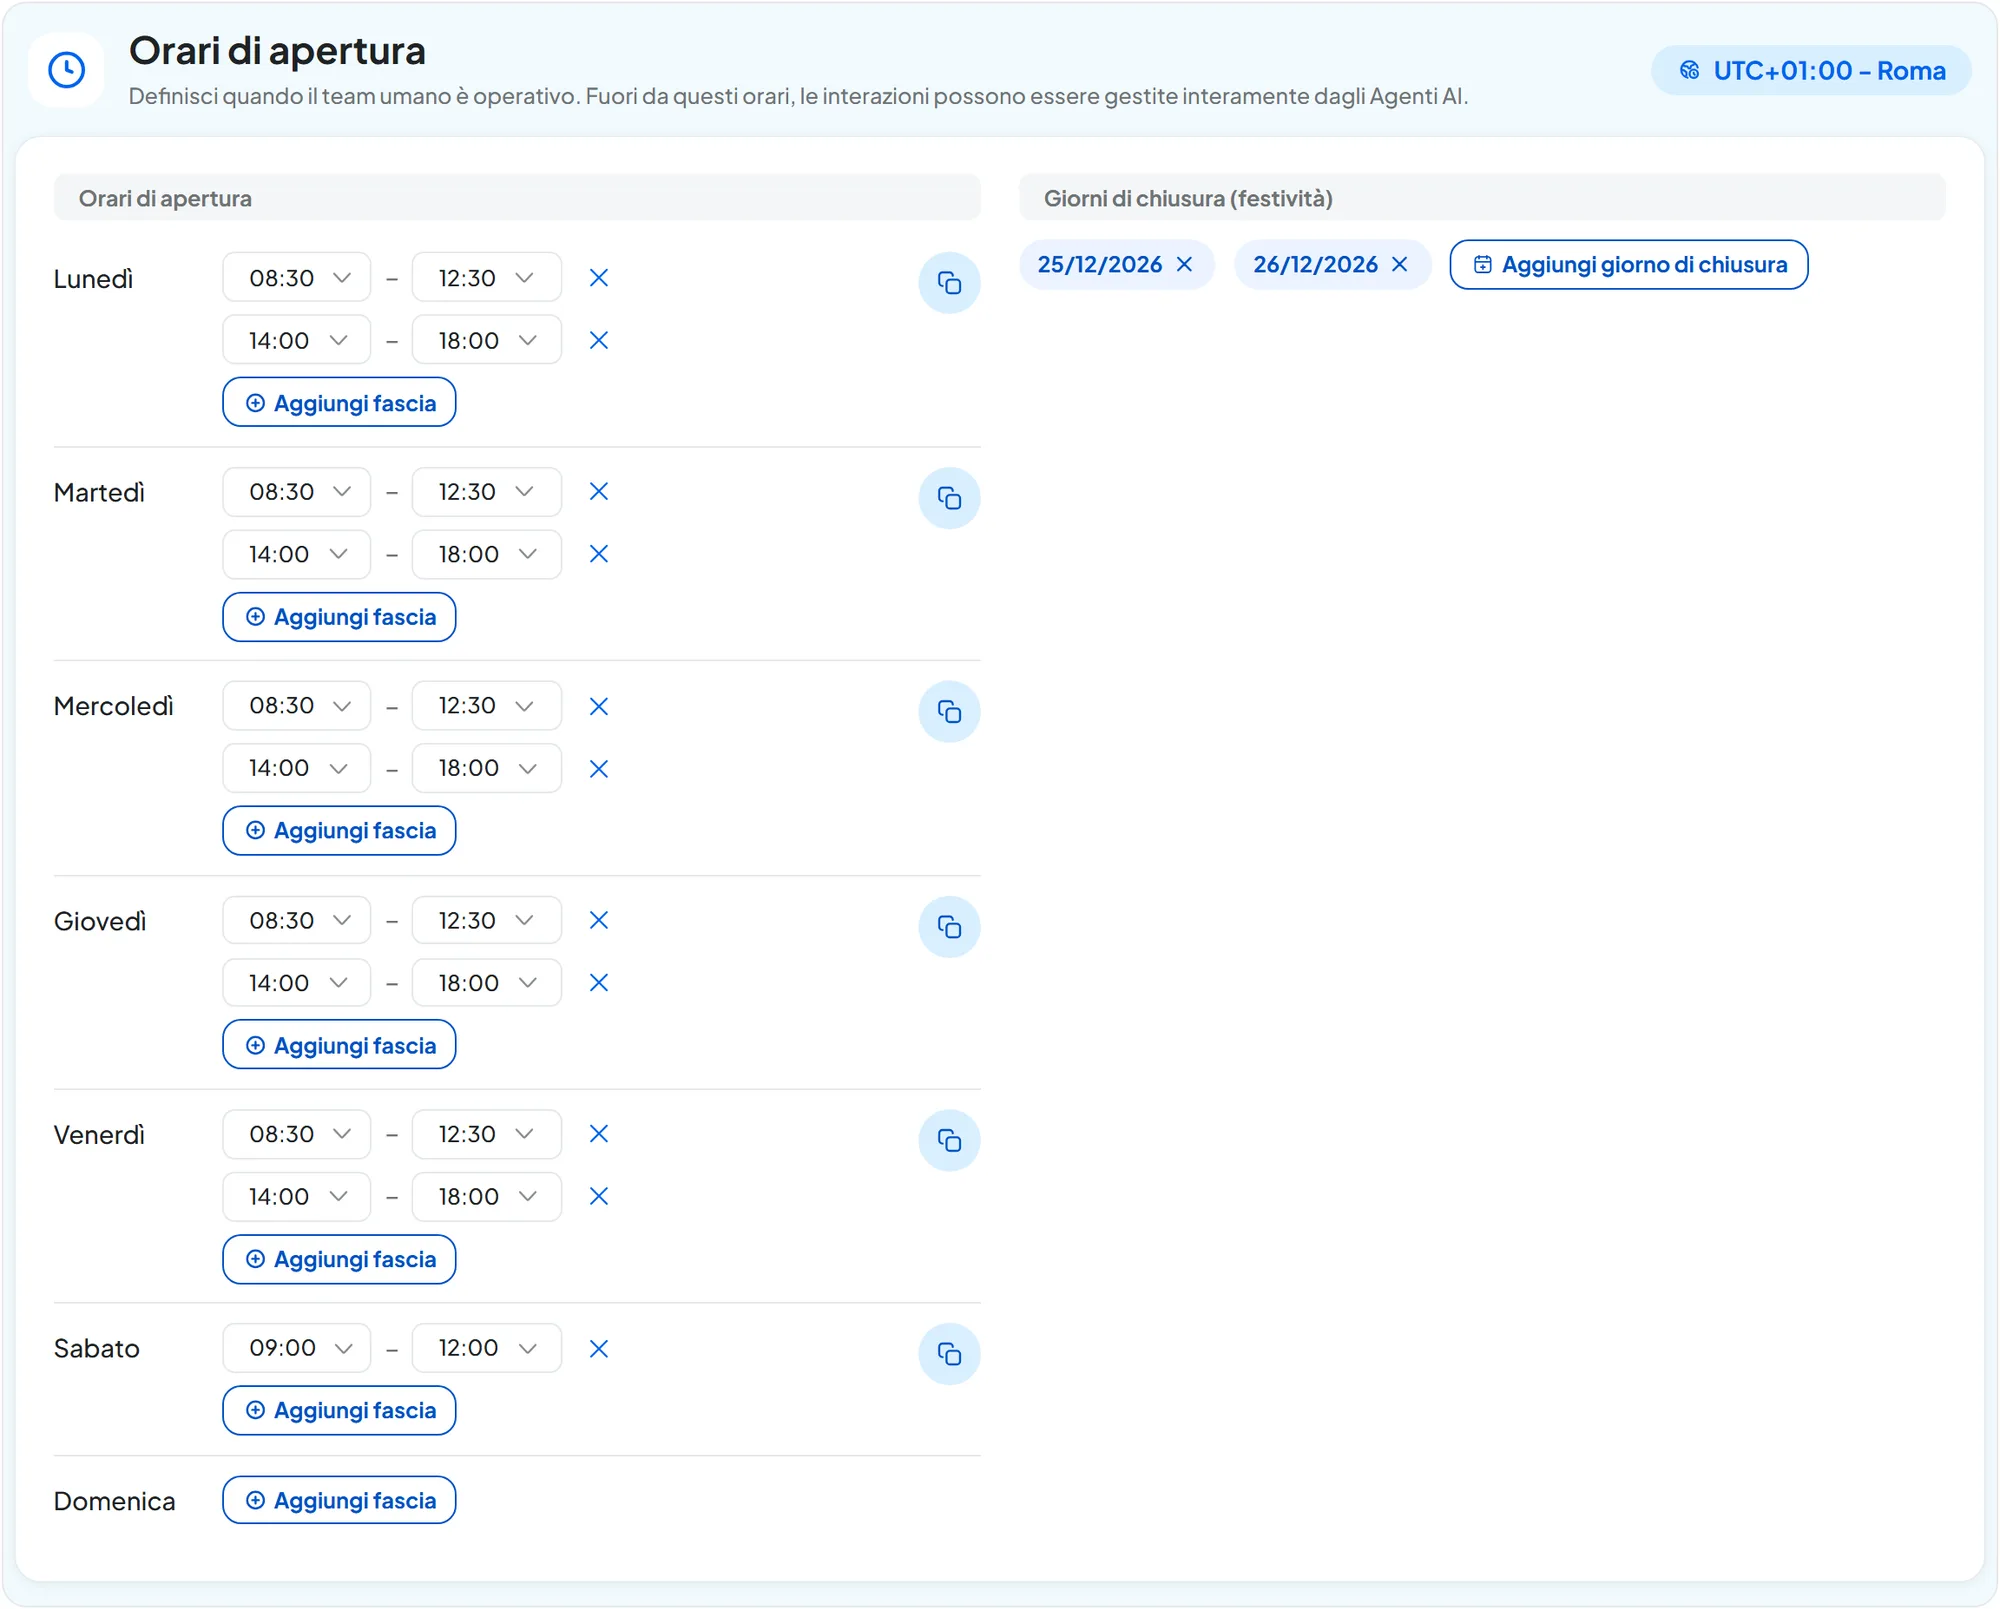Open Giovedì 18:00 end time dropdown
Image resolution: width=2000 pixels, height=1609 pixels.
[x=487, y=983]
